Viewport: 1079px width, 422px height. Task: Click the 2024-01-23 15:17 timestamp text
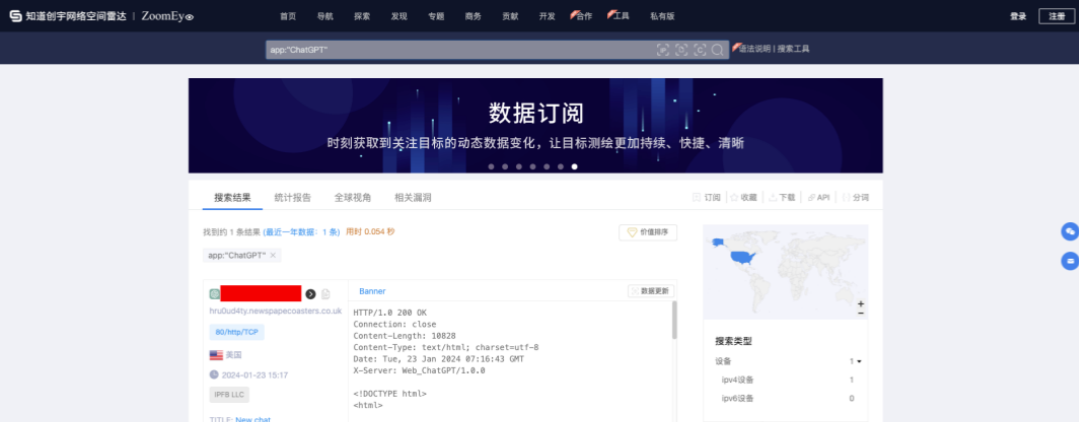click(255, 375)
